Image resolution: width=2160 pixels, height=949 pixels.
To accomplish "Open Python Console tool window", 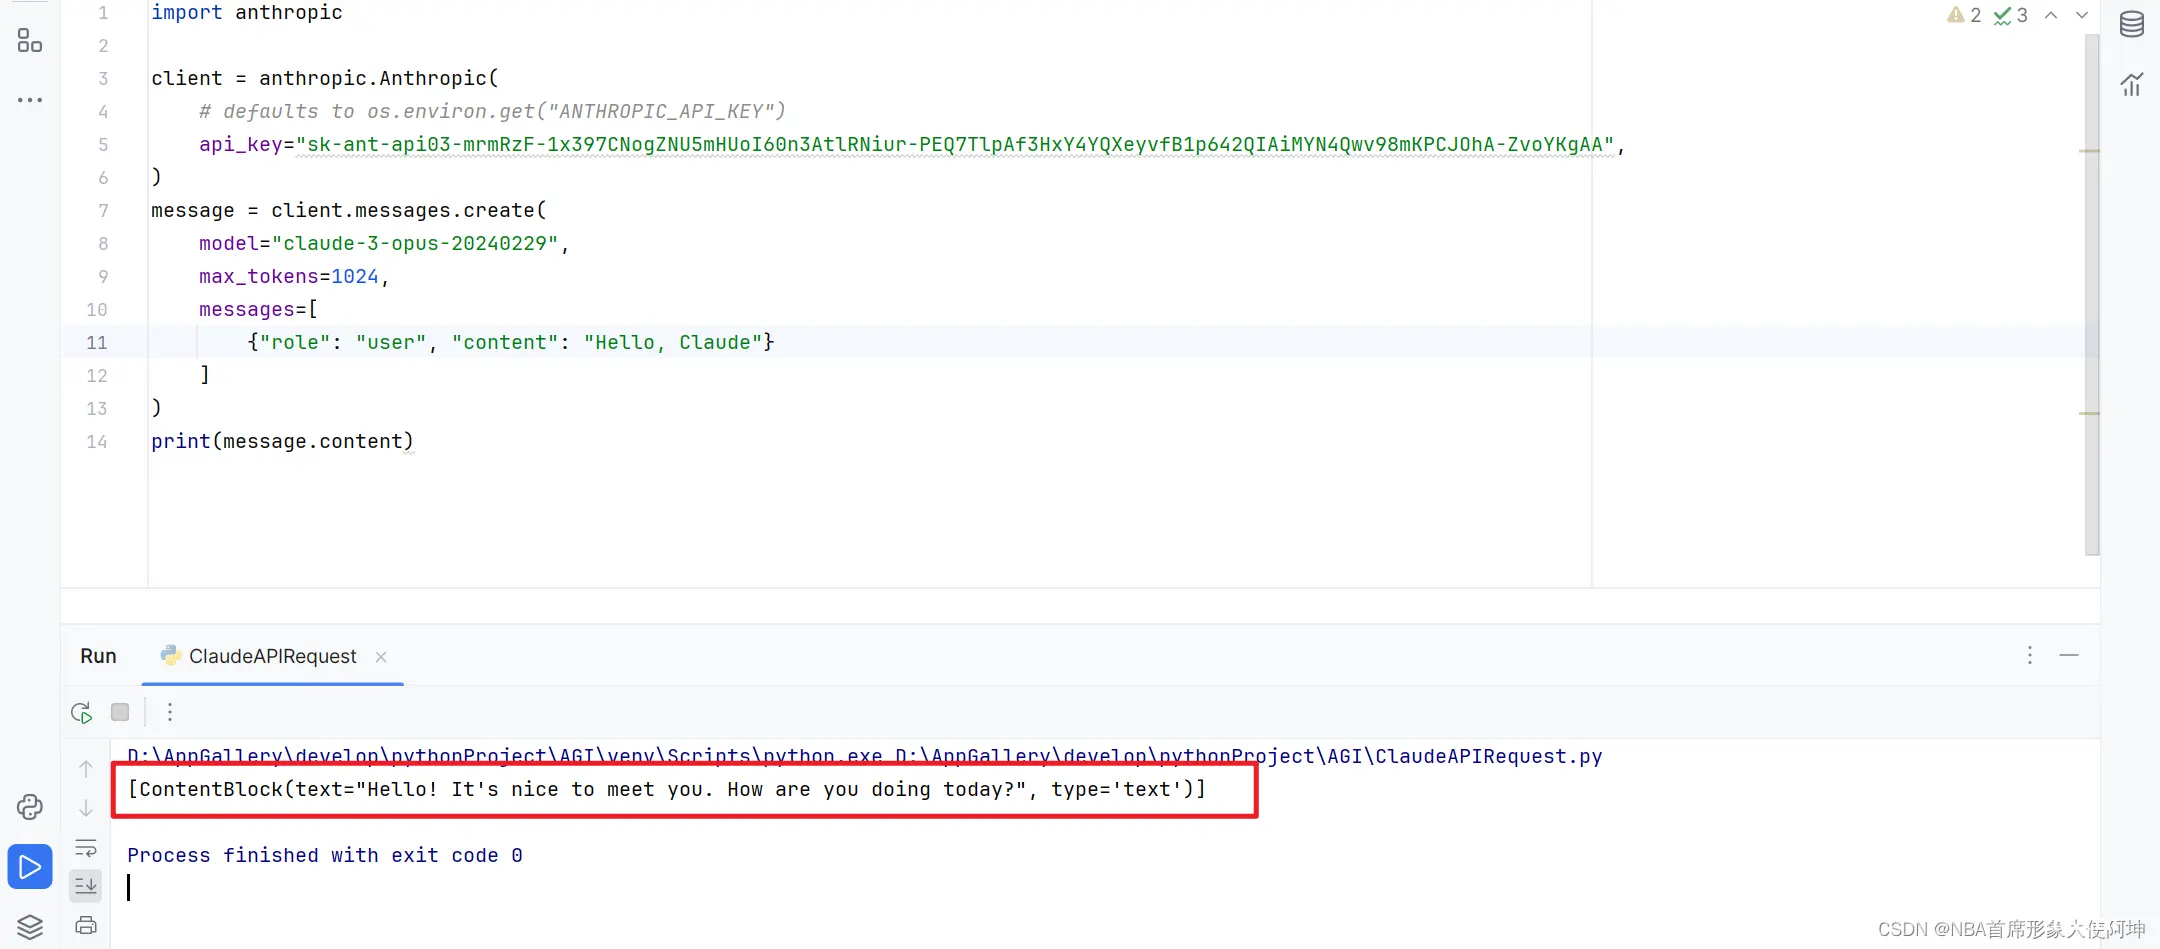I will 30,807.
